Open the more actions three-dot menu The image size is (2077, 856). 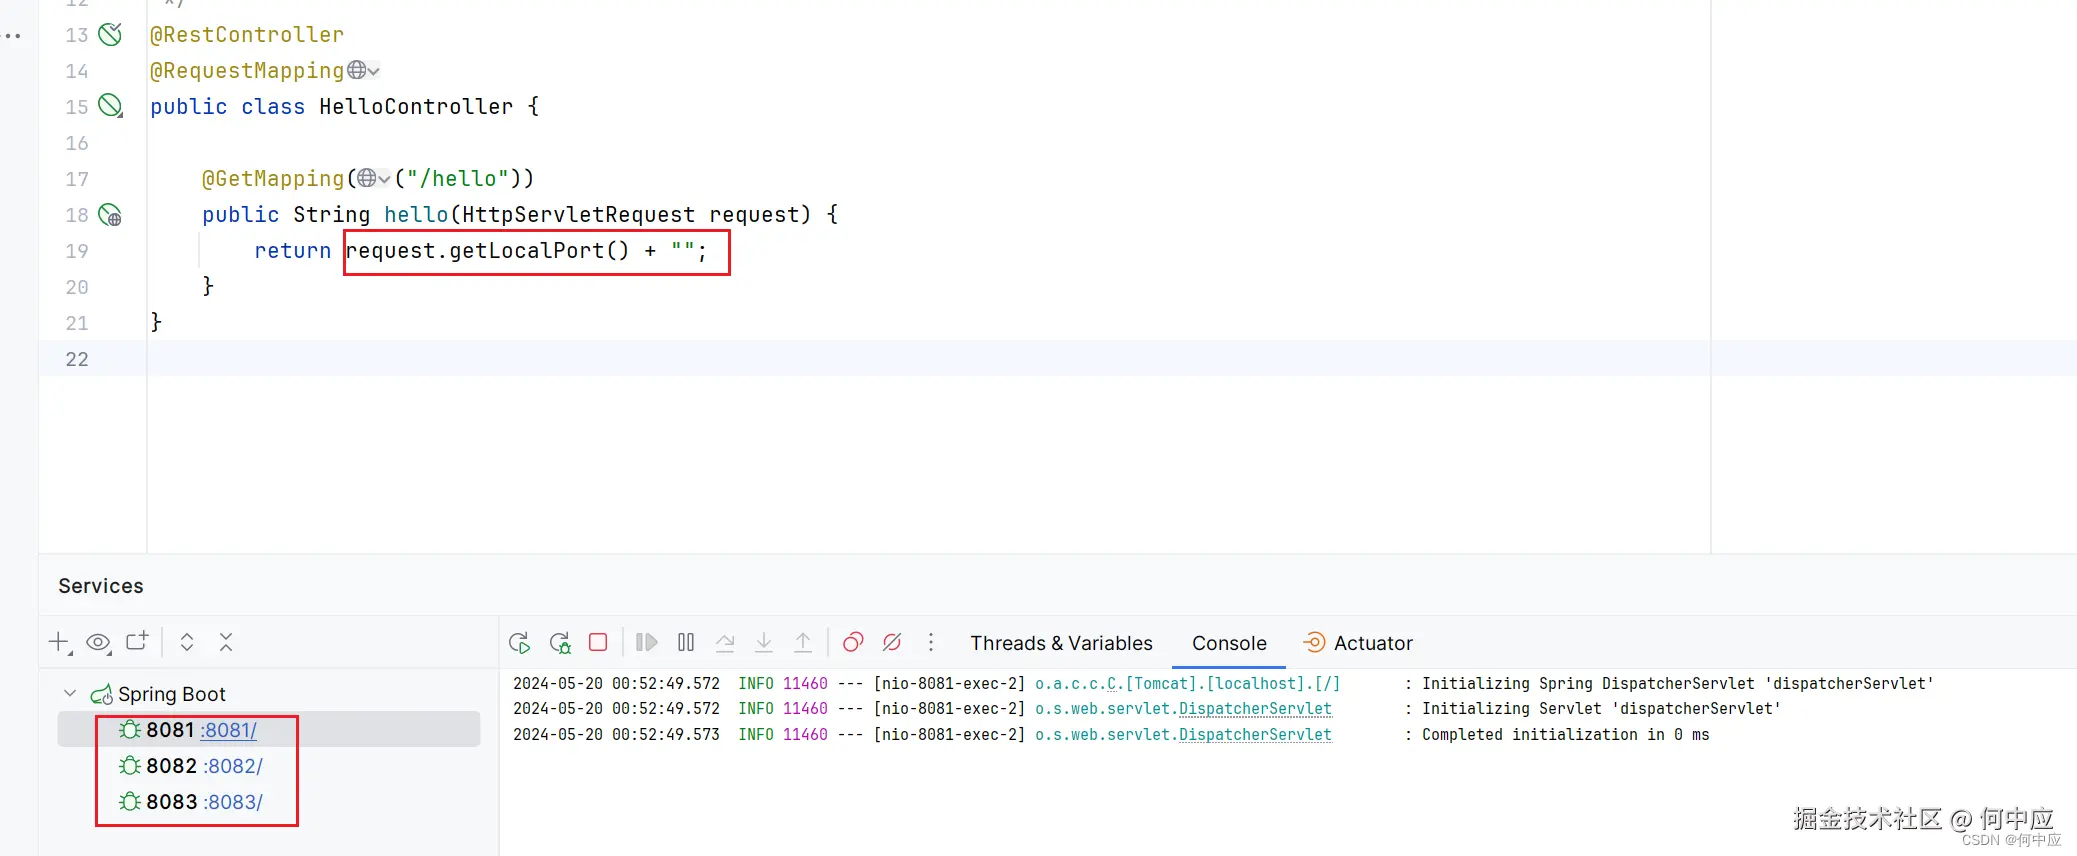(931, 642)
